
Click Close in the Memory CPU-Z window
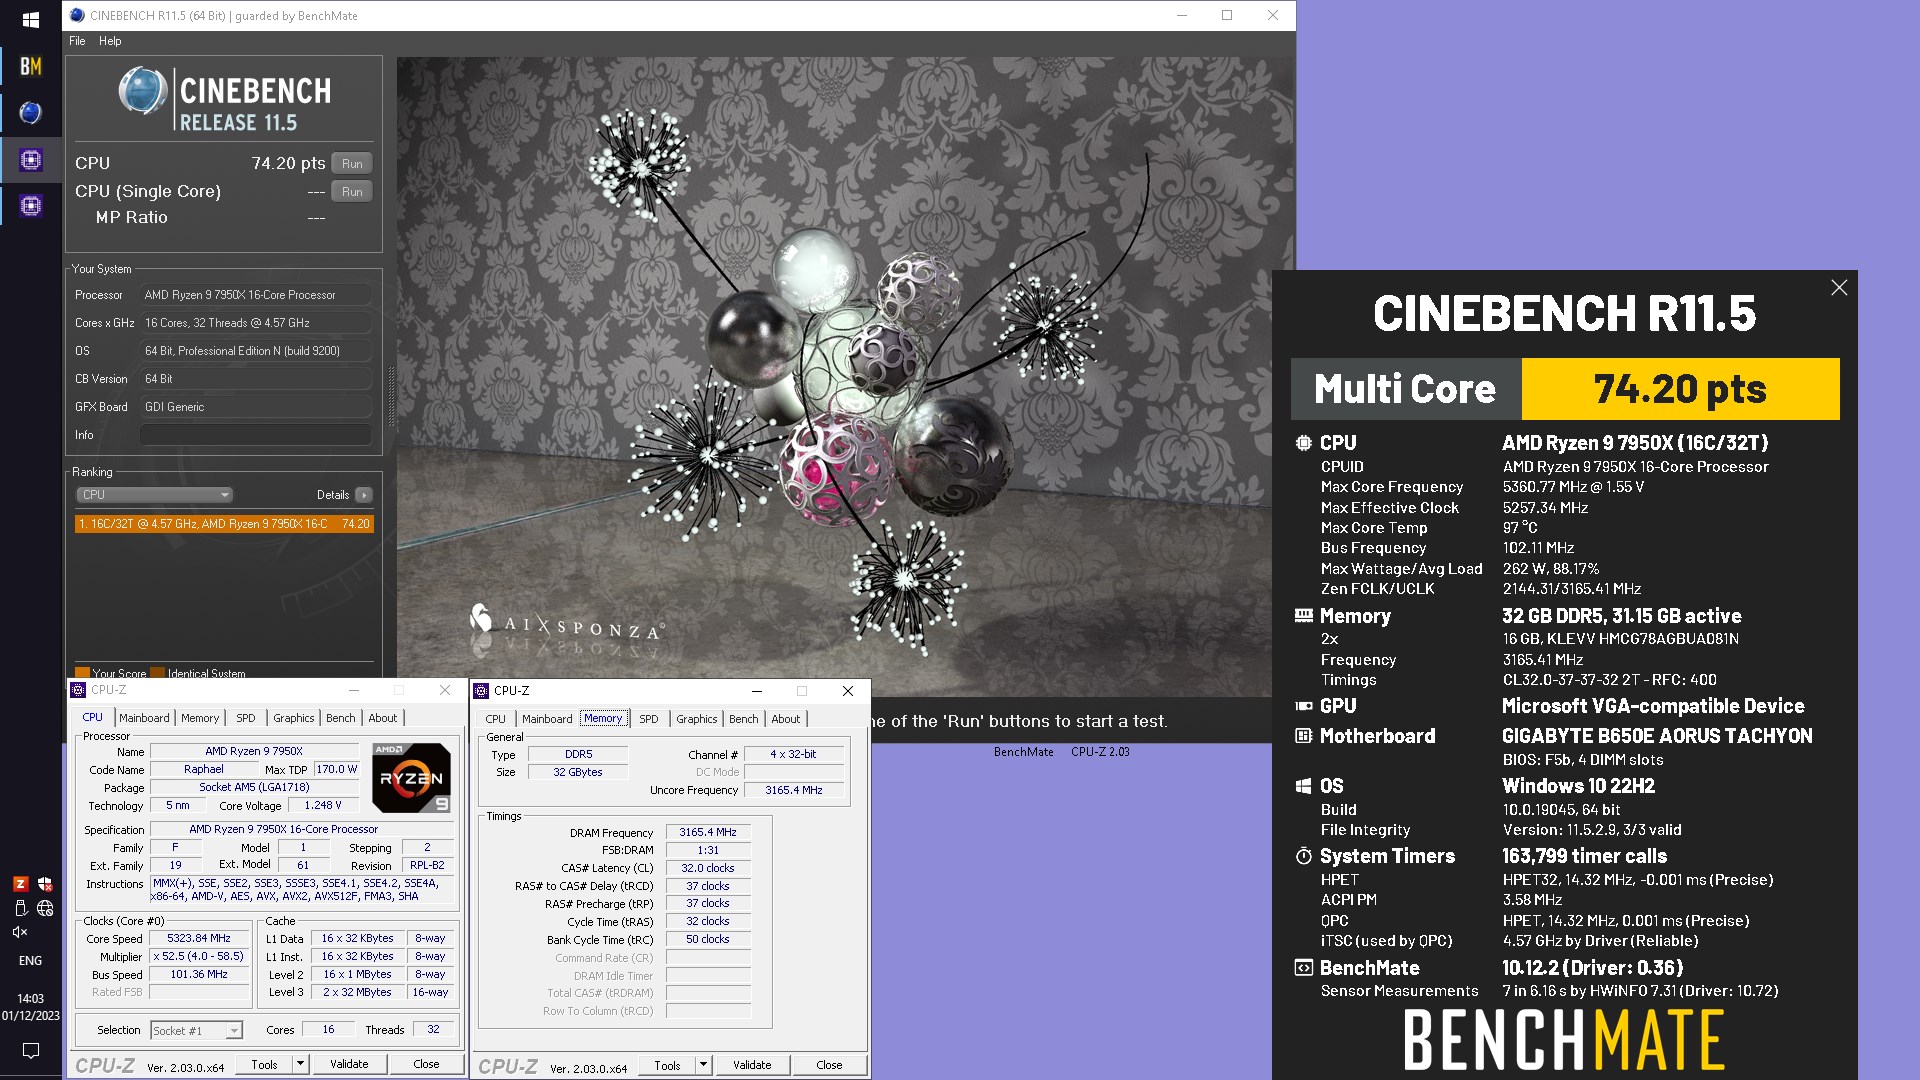[x=829, y=1065]
